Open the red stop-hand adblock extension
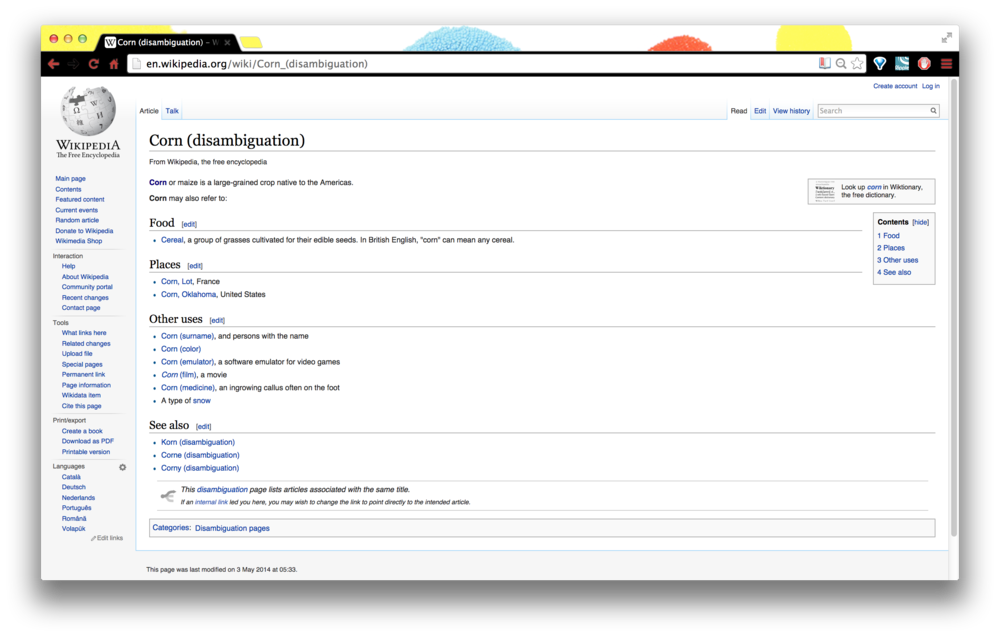Screen dimensions: 1000x637 [924, 63]
